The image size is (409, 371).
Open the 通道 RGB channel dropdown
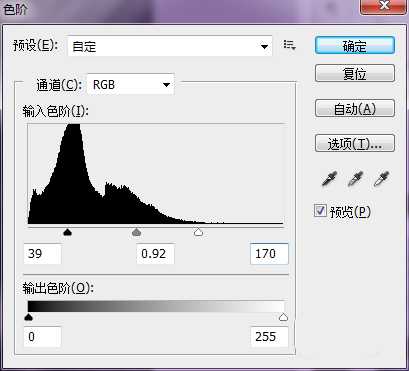pos(130,84)
